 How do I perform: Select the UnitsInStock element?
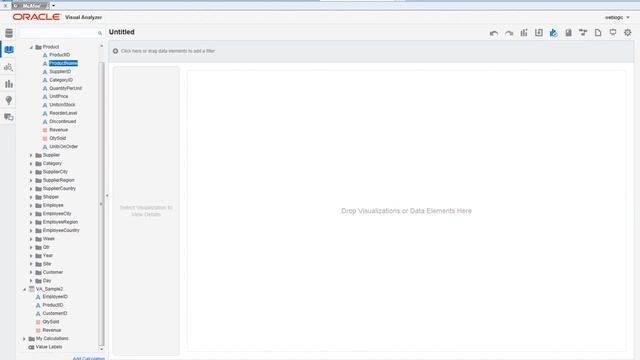pos(62,105)
